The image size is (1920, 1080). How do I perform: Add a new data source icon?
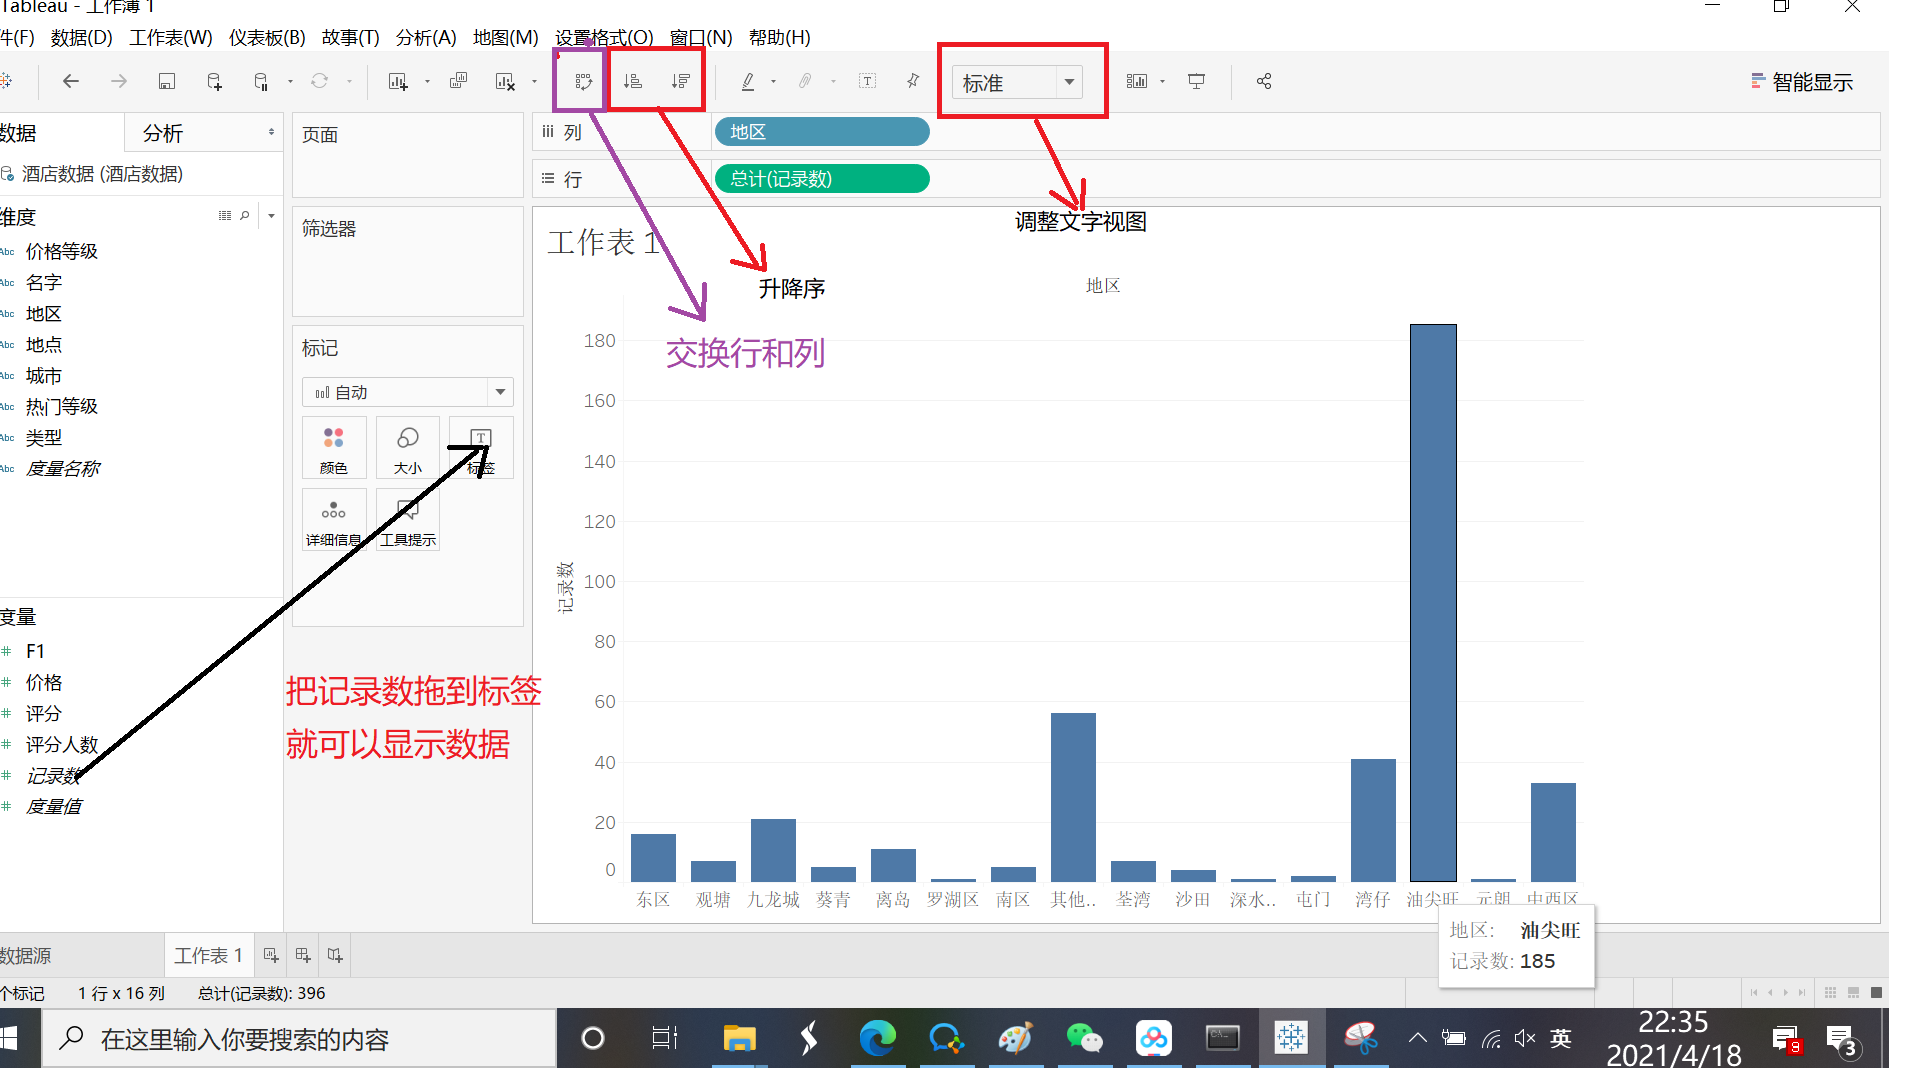(x=214, y=82)
